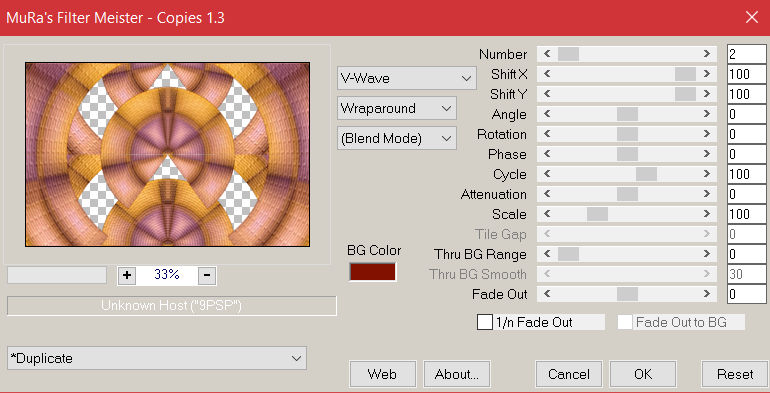The width and height of the screenshot is (770, 393).
Task: Click the Unknown Host ("9PSP") status bar
Action: tap(171, 306)
